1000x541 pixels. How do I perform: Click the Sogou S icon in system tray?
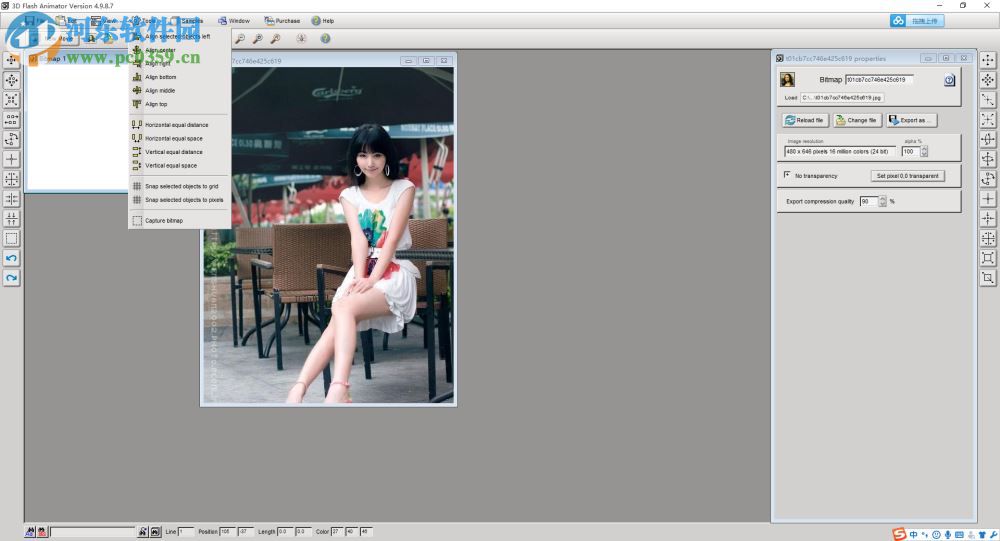click(x=899, y=534)
